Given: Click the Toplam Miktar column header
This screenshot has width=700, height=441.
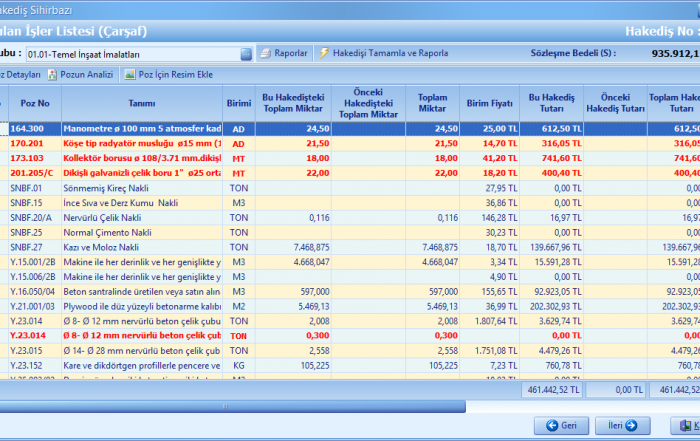Looking at the screenshot, I should click(431, 103).
